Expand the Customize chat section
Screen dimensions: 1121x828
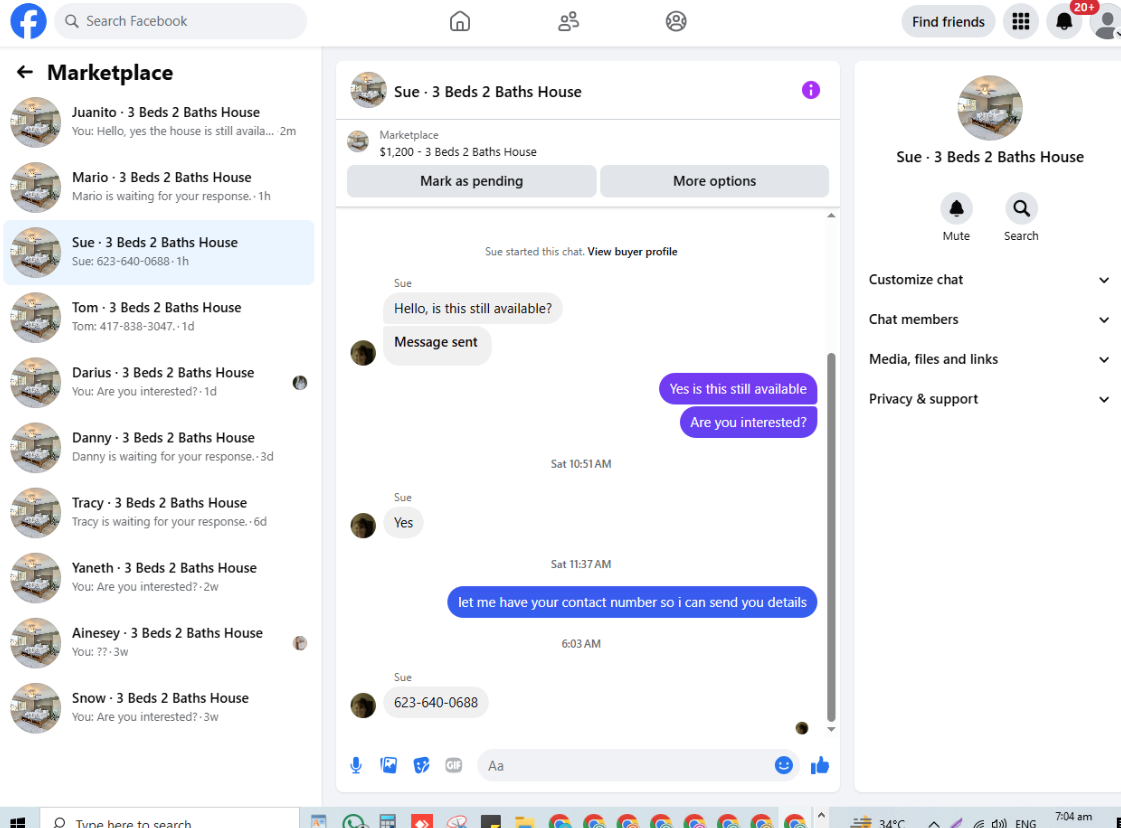point(989,280)
